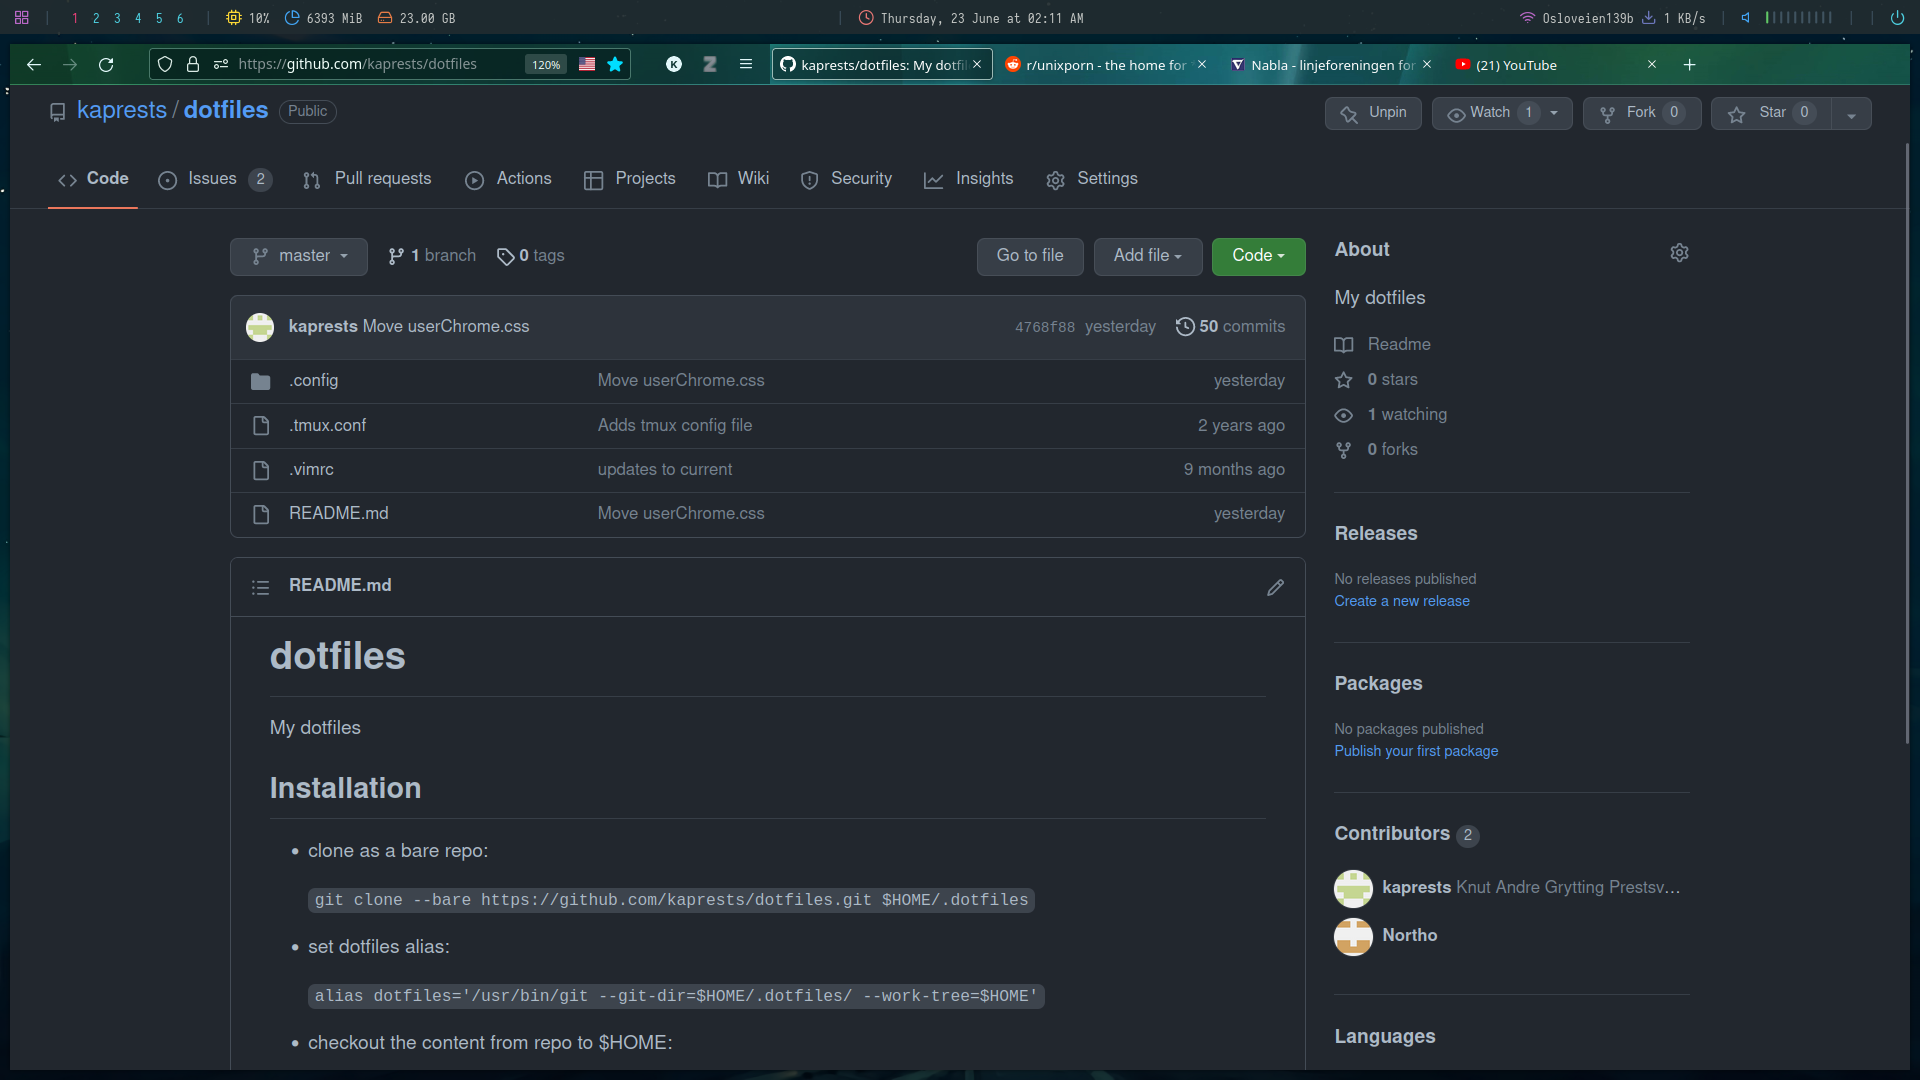Expand the green Code dropdown

click(x=1258, y=256)
